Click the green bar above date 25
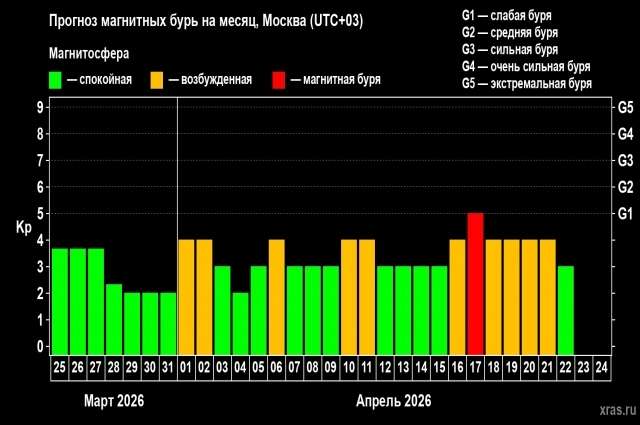The width and height of the screenshot is (640, 425). click(x=60, y=300)
